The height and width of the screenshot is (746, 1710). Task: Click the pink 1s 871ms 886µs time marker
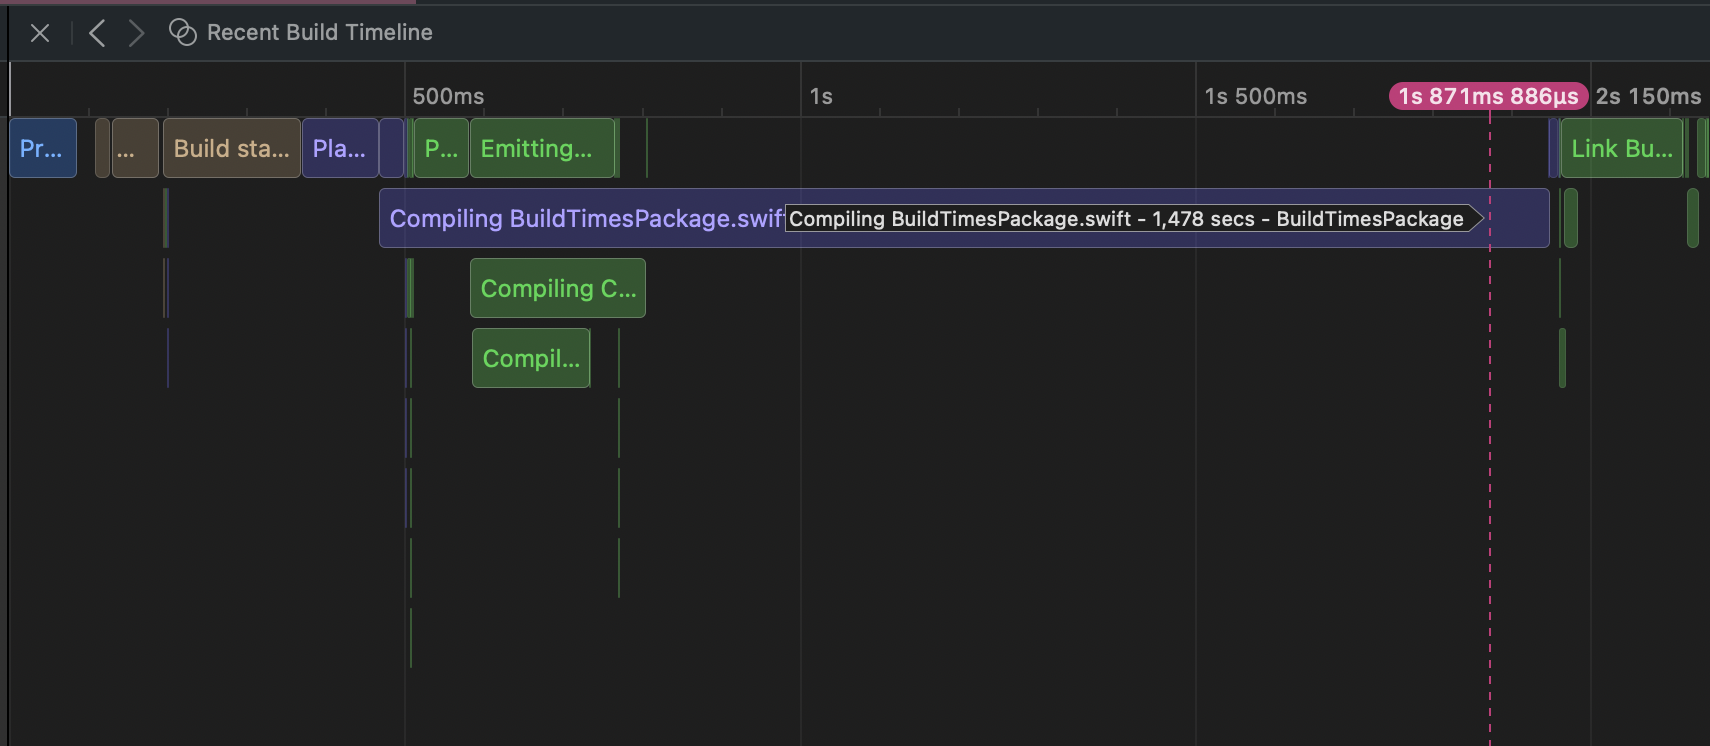point(1487,96)
